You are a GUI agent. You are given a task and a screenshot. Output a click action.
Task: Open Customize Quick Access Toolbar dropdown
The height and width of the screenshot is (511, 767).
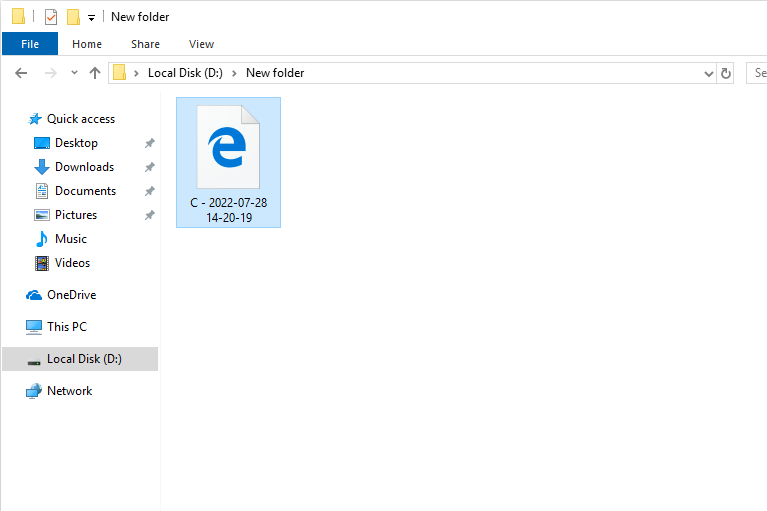point(91,18)
